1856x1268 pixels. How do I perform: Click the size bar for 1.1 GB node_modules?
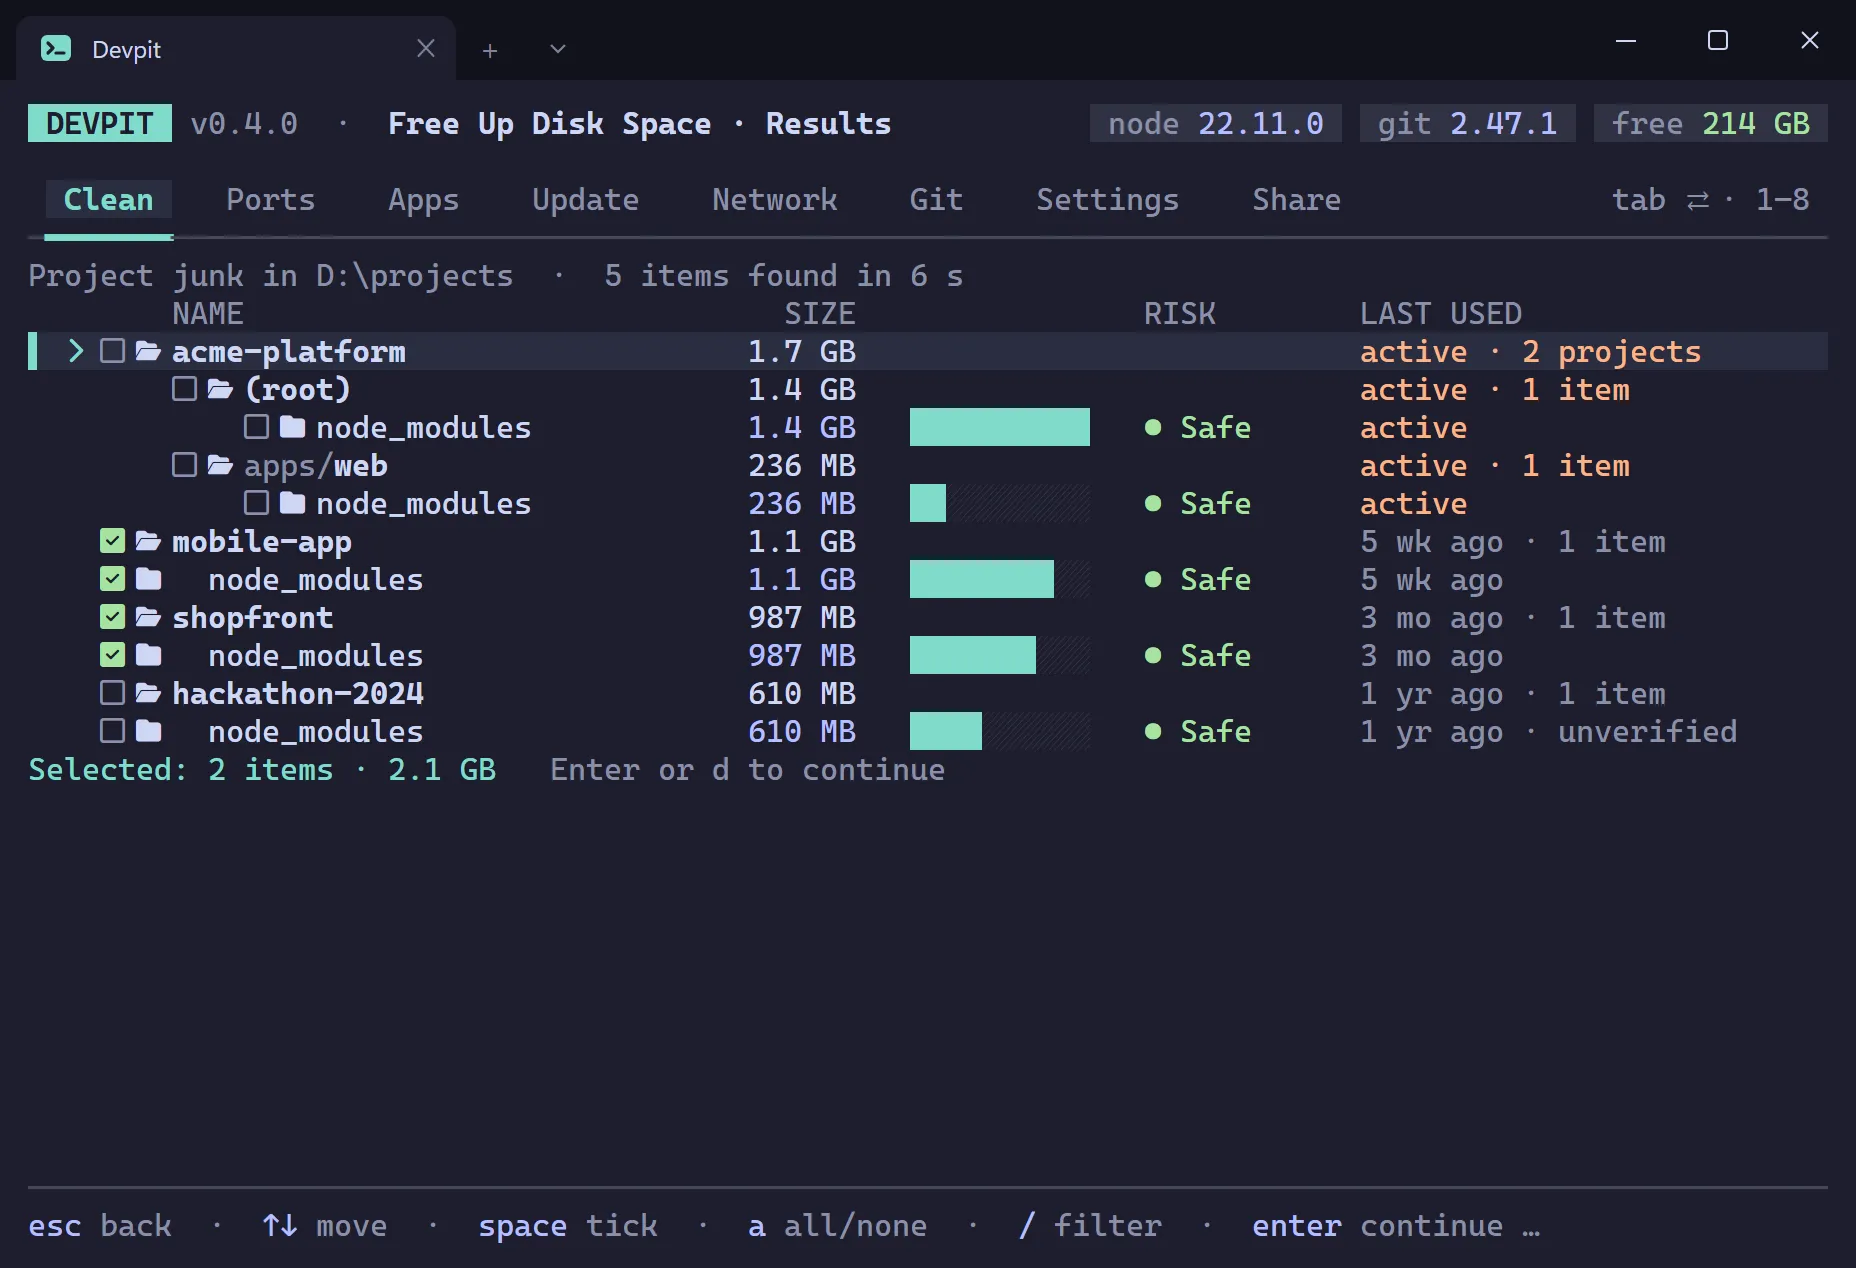(x=1000, y=579)
